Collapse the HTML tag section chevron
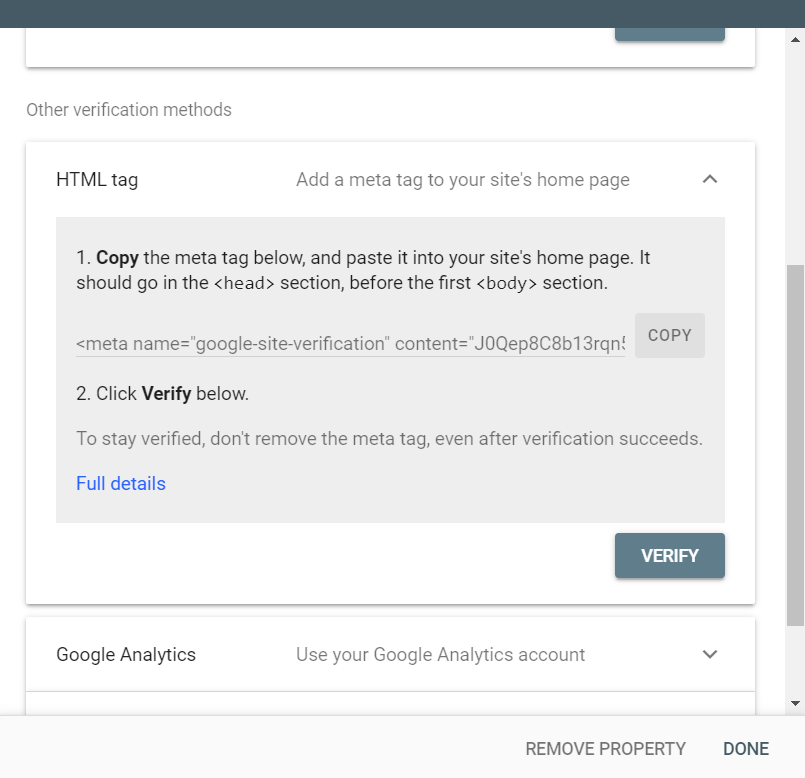Viewport: 805px width, 778px height. tap(710, 179)
